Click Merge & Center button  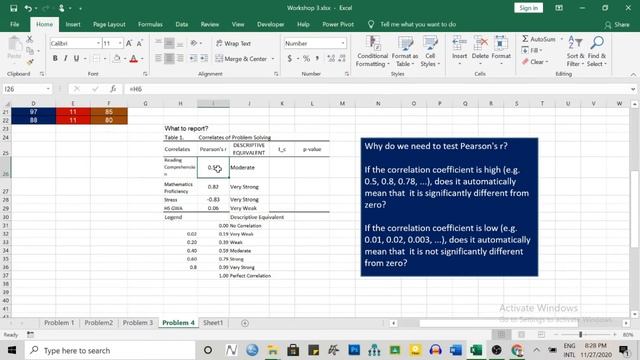tap(241, 59)
